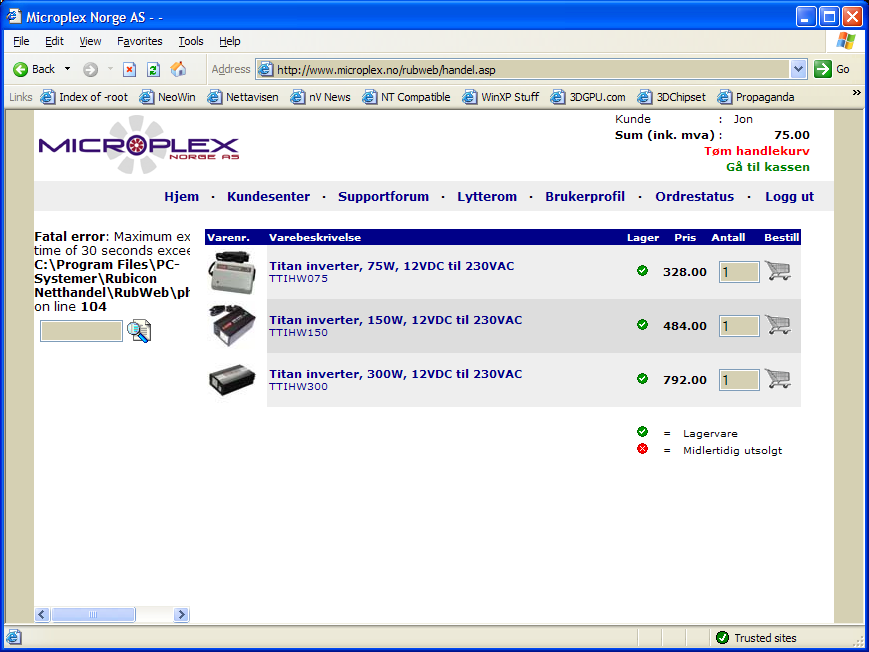Go to Hjem in the navigation bar

point(181,196)
